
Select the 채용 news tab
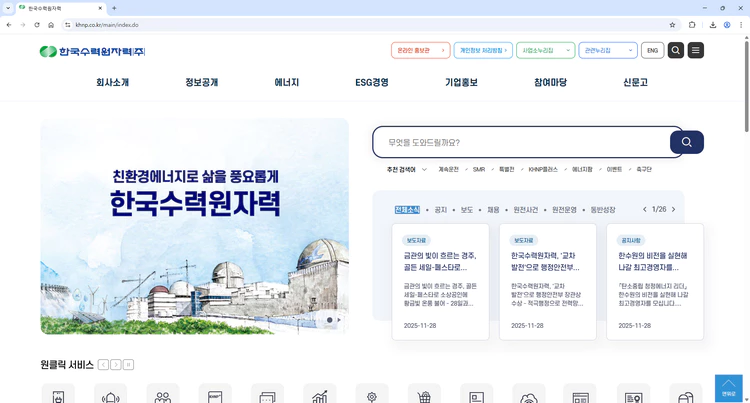493,210
